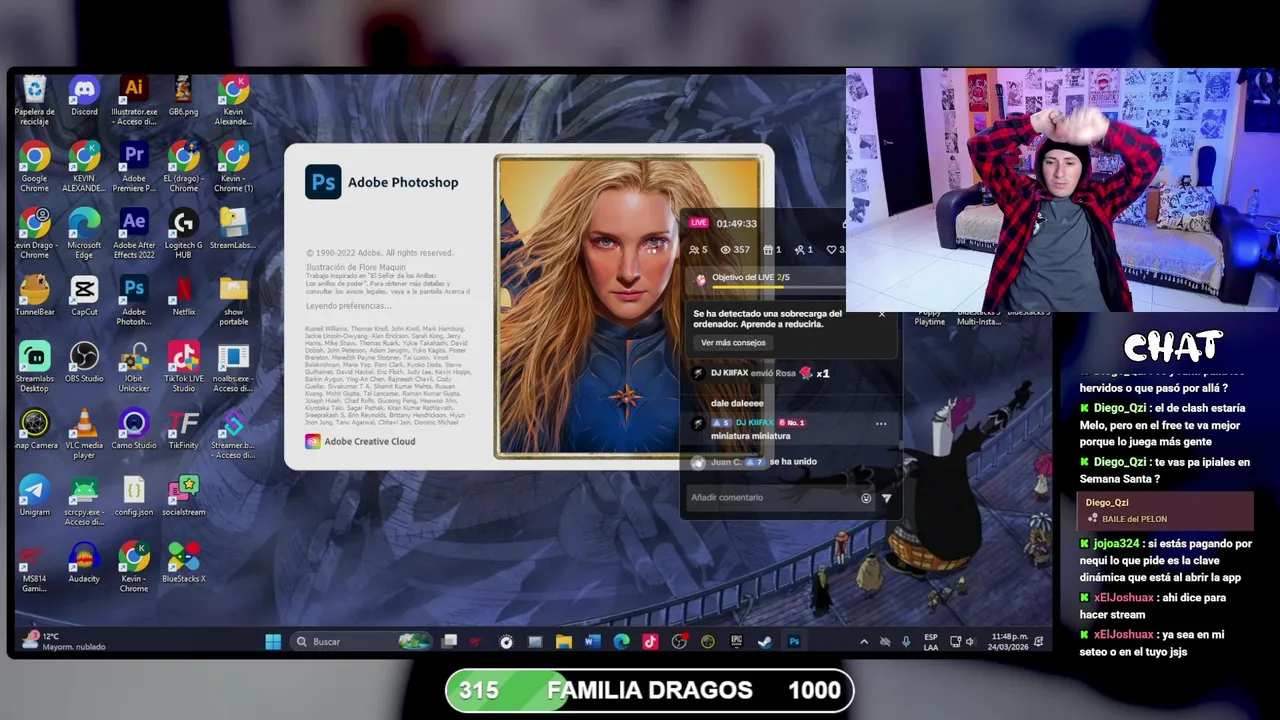Open the Snap Camera desktop shortcut

pos(34,429)
